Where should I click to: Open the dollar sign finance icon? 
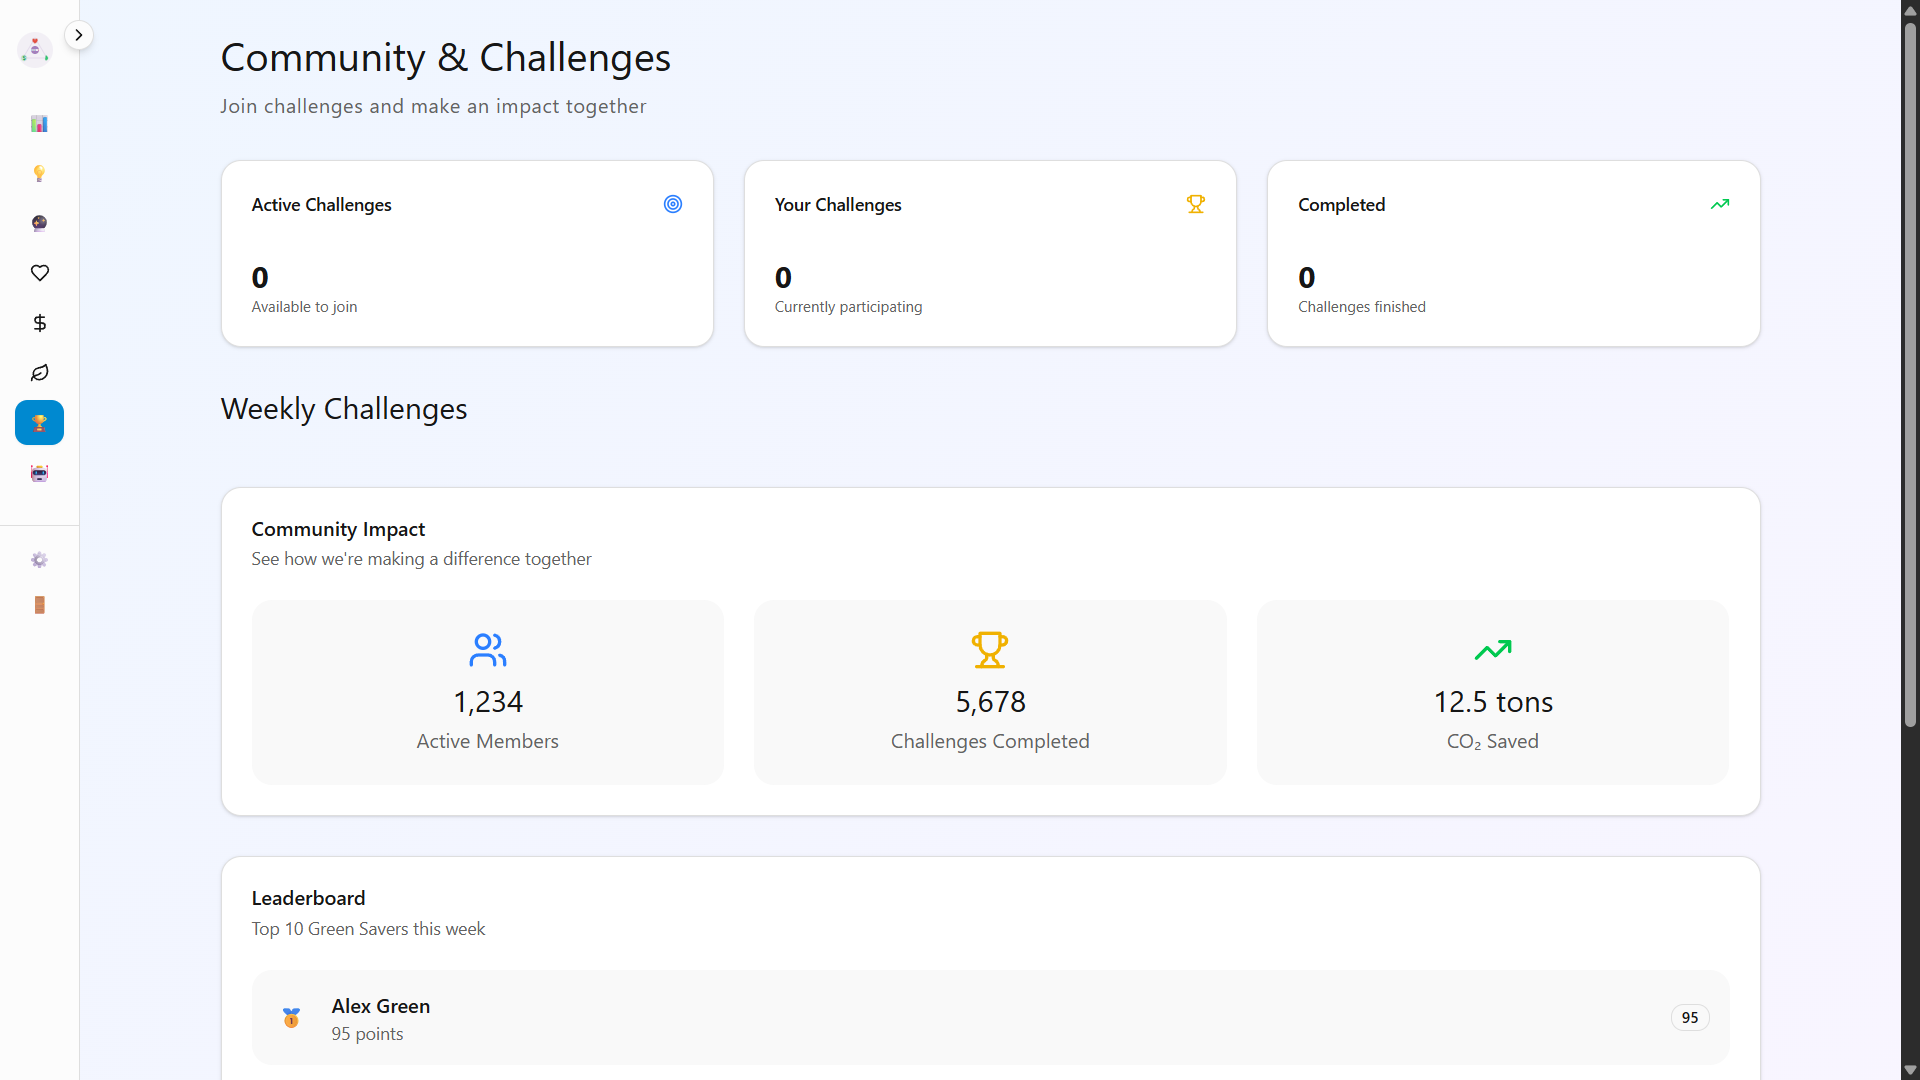click(x=39, y=323)
